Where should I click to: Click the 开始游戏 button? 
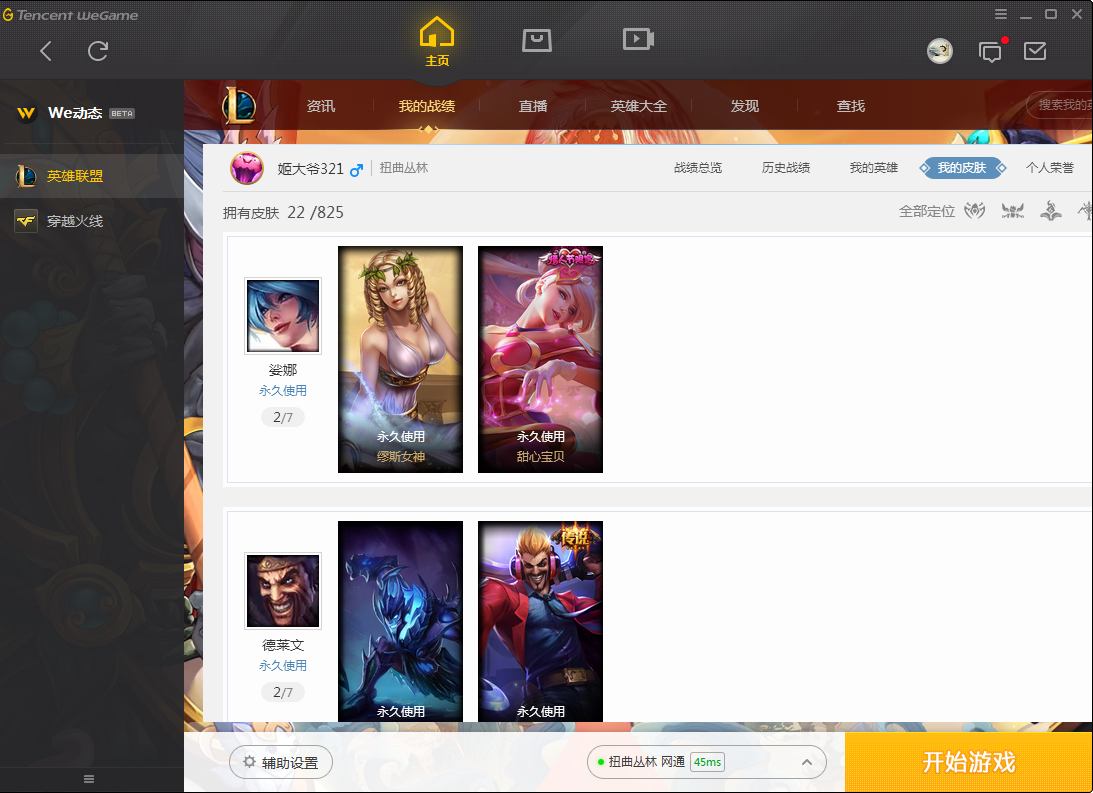[969, 762]
